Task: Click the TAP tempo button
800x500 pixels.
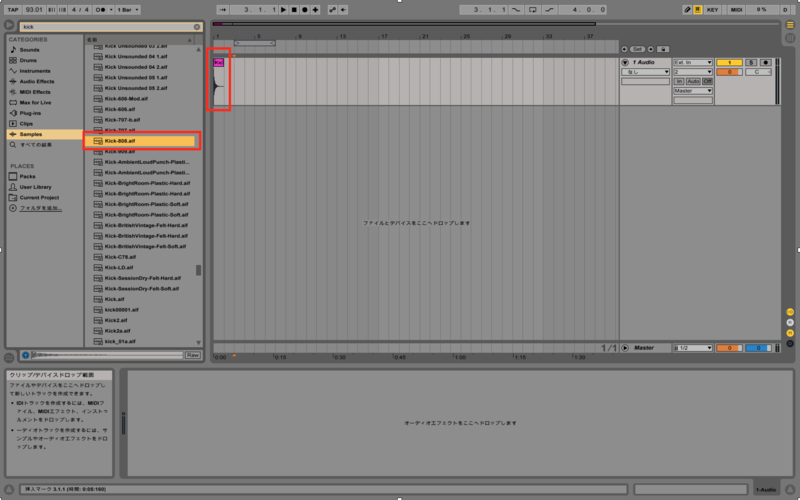Action: point(13,10)
